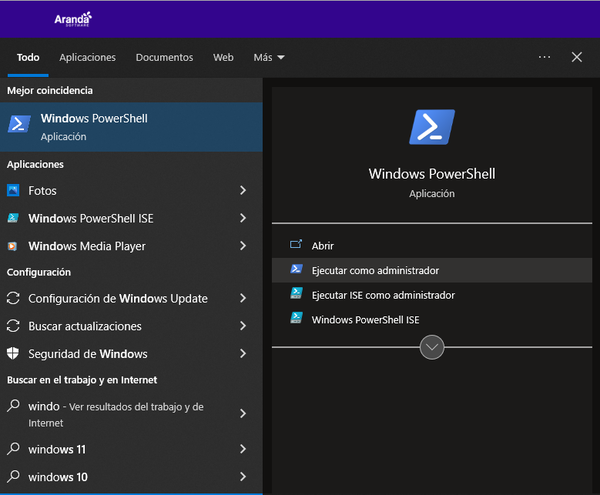The width and height of the screenshot is (600, 495).
Task: Click the ISE icon in preview action list
Action: click(x=296, y=318)
